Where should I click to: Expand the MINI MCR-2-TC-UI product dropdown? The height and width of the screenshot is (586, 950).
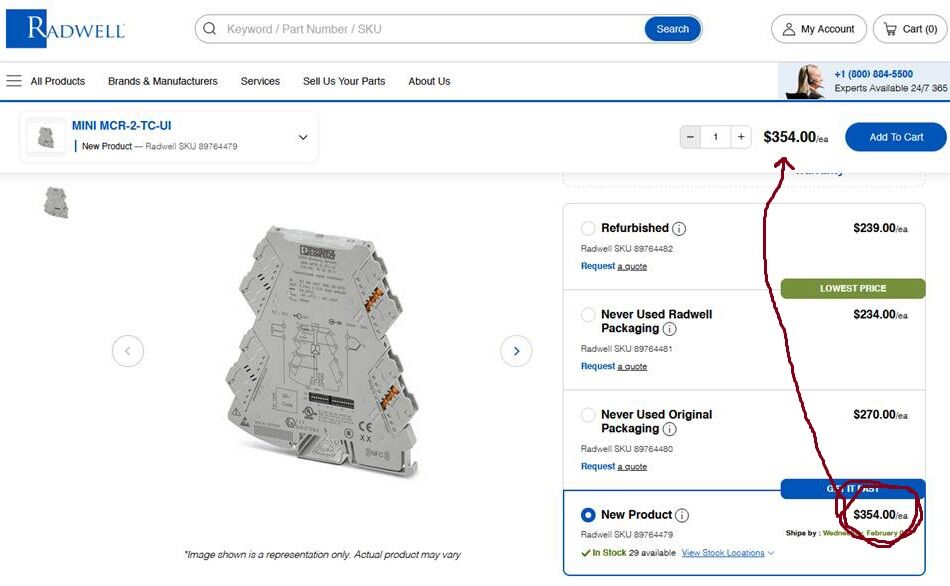click(303, 137)
